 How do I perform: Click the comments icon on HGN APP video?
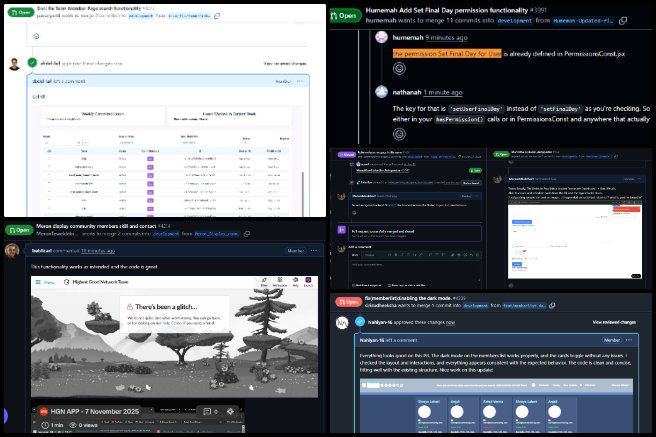pyautogui.click(x=207, y=411)
